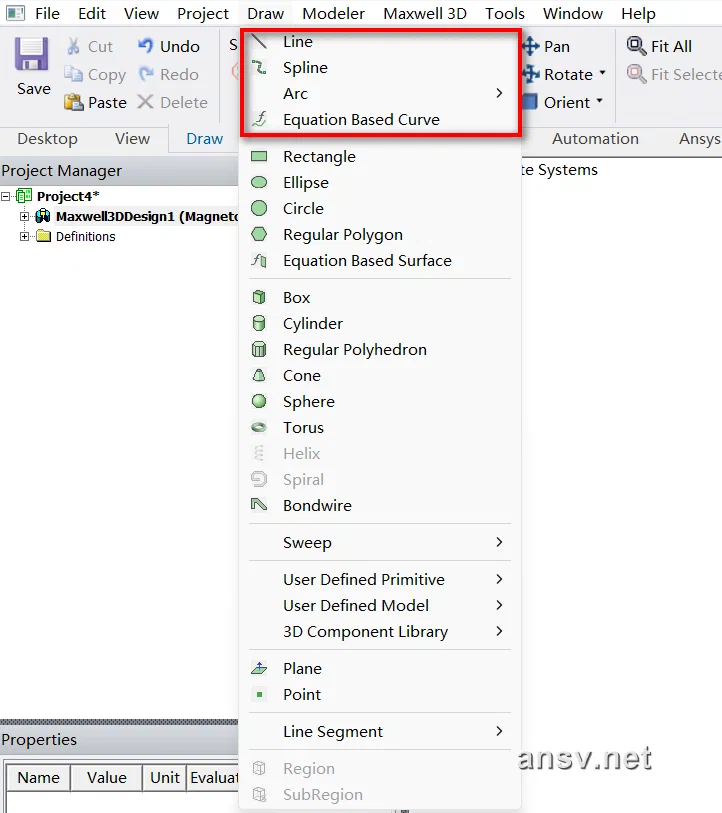Click the Unit column header

pyautogui.click(x=164, y=778)
